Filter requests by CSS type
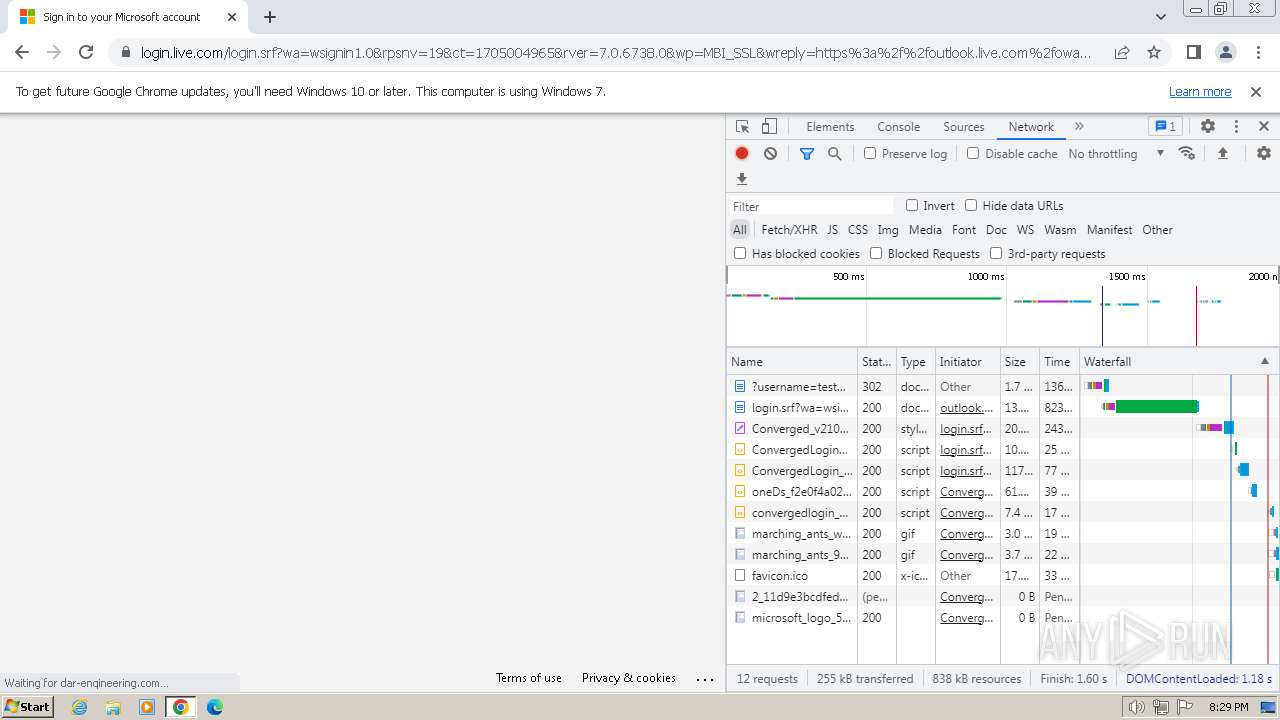Image resolution: width=1280 pixels, height=720 pixels. (x=858, y=230)
